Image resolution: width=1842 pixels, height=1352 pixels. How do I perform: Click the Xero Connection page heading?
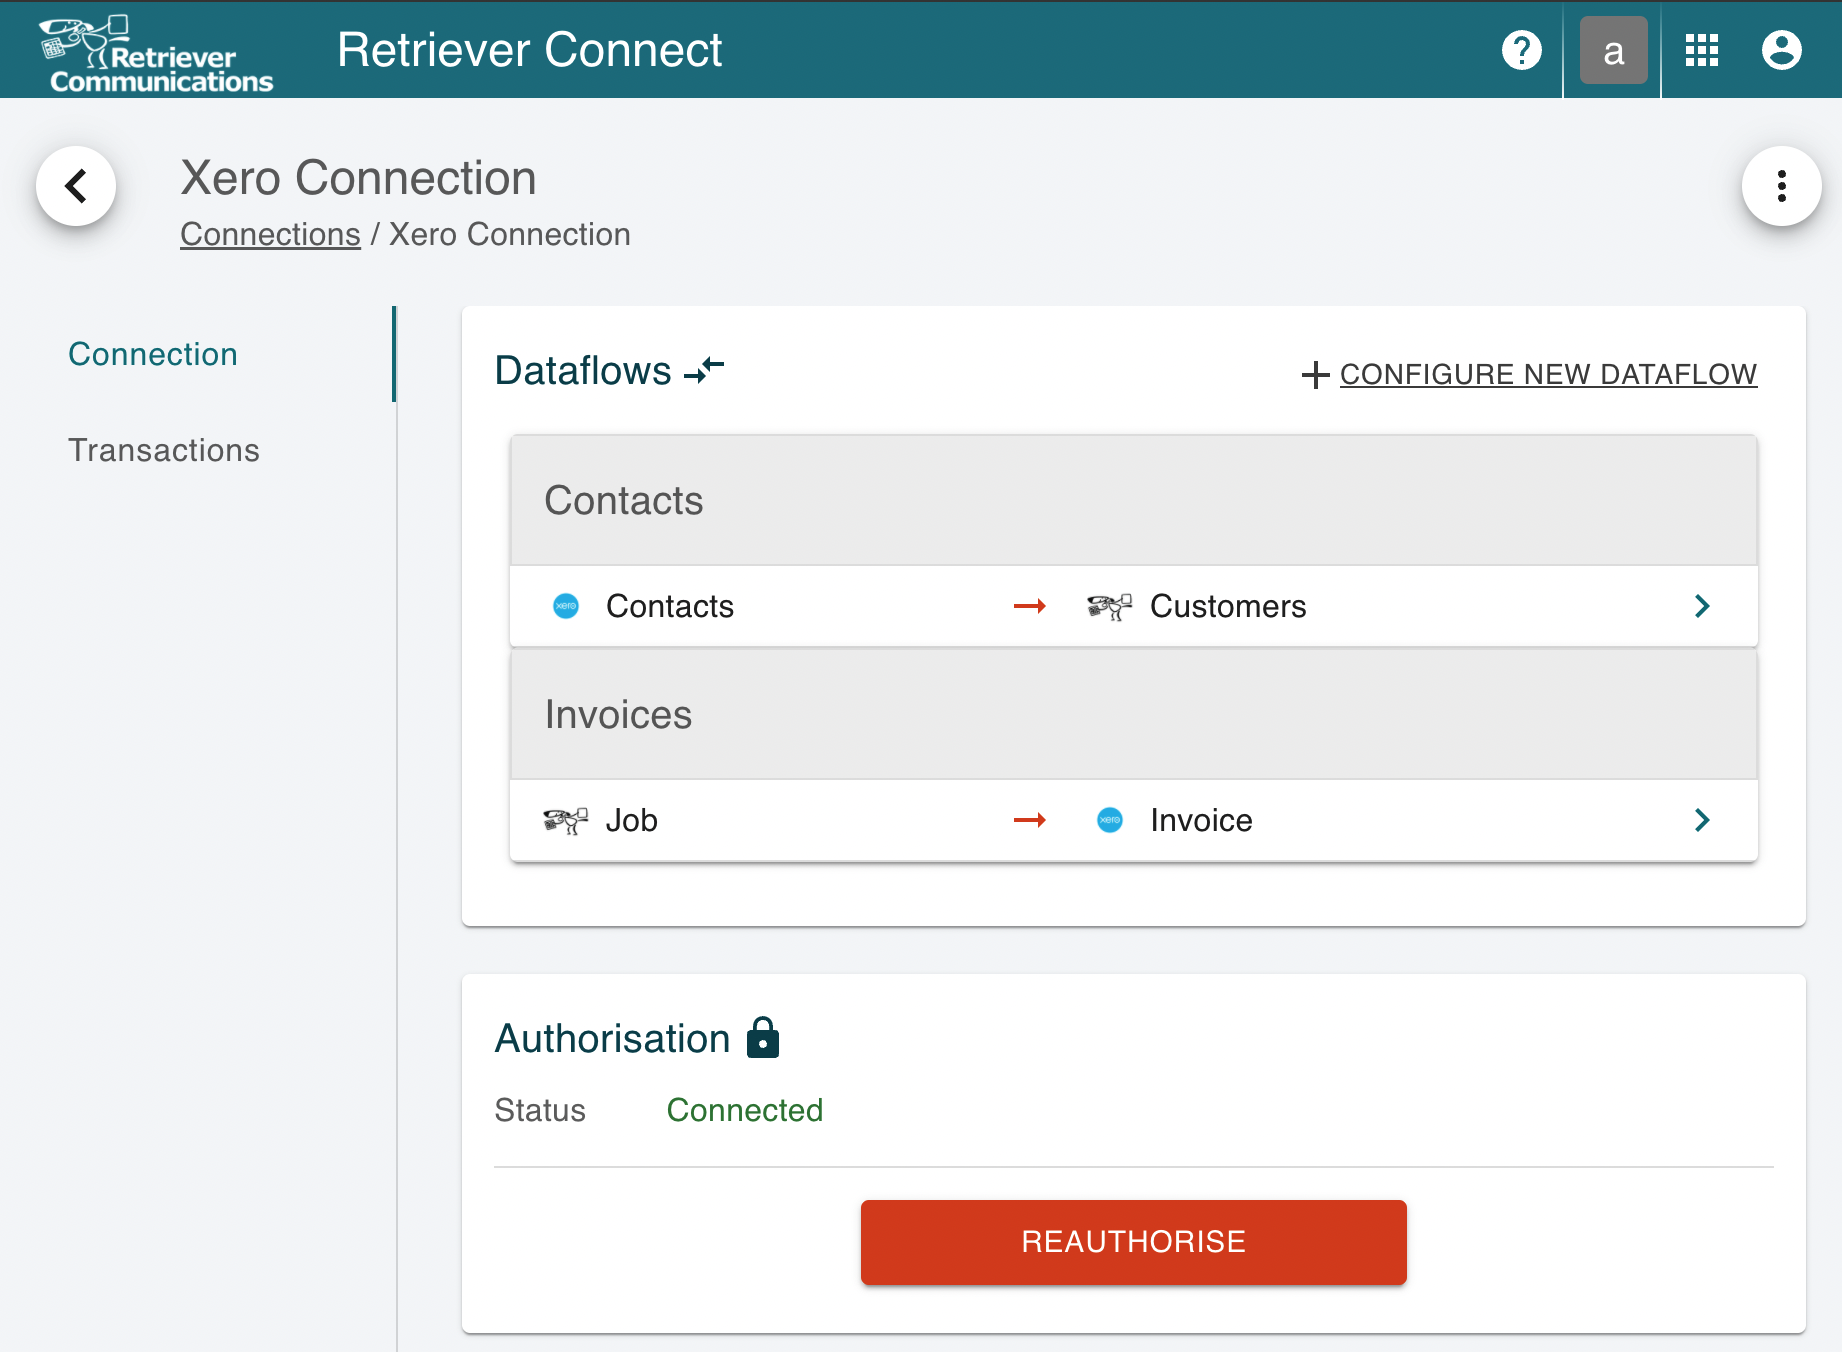point(358,178)
